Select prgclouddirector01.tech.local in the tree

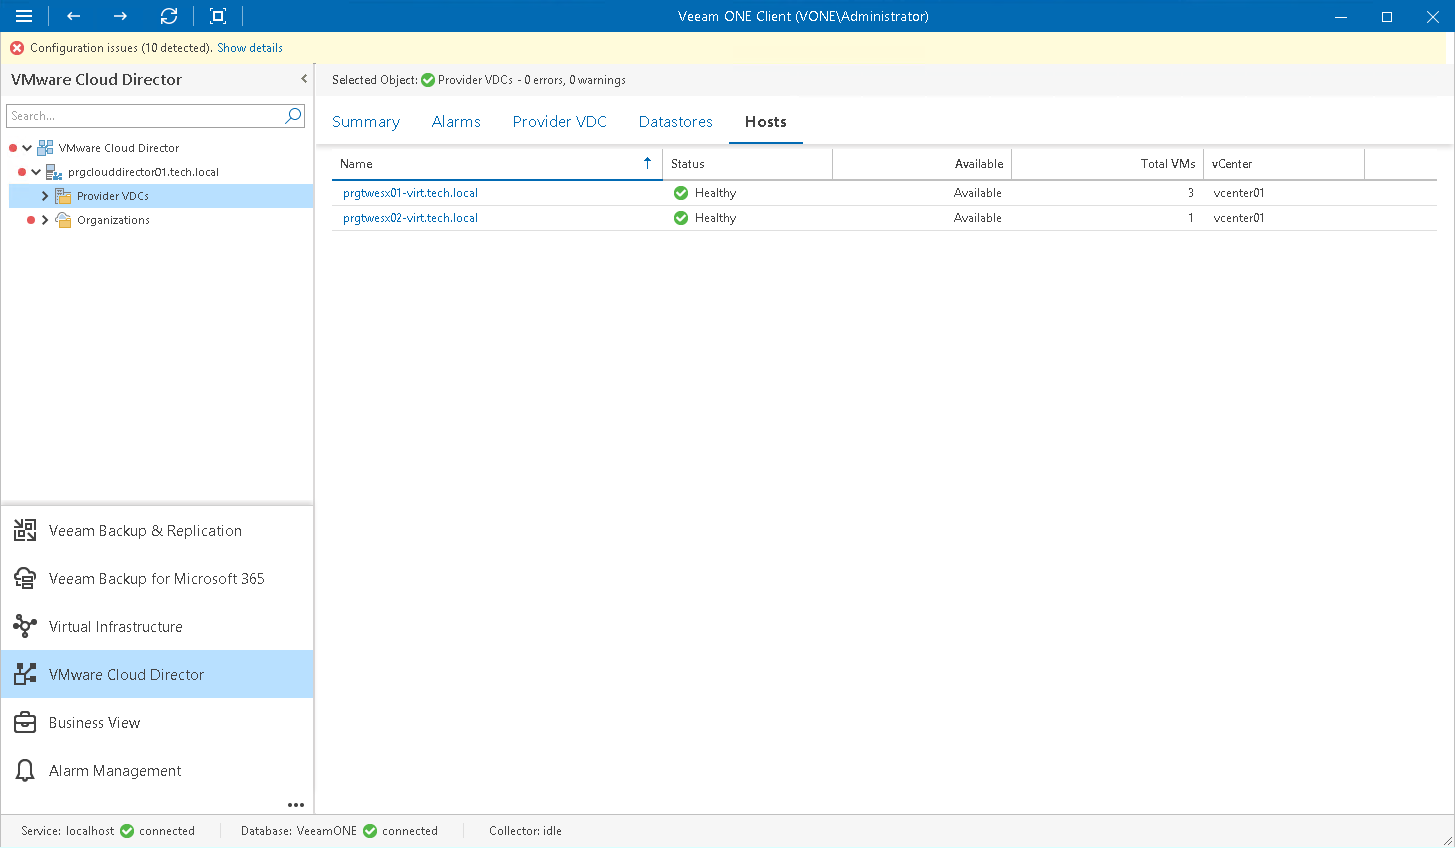click(x=143, y=172)
